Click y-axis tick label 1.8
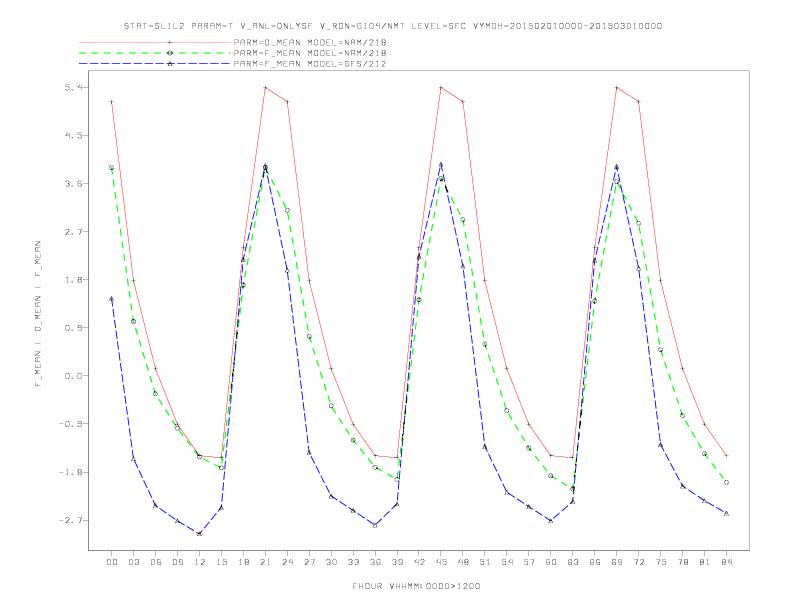The height and width of the screenshot is (612, 792). (73, 280)
